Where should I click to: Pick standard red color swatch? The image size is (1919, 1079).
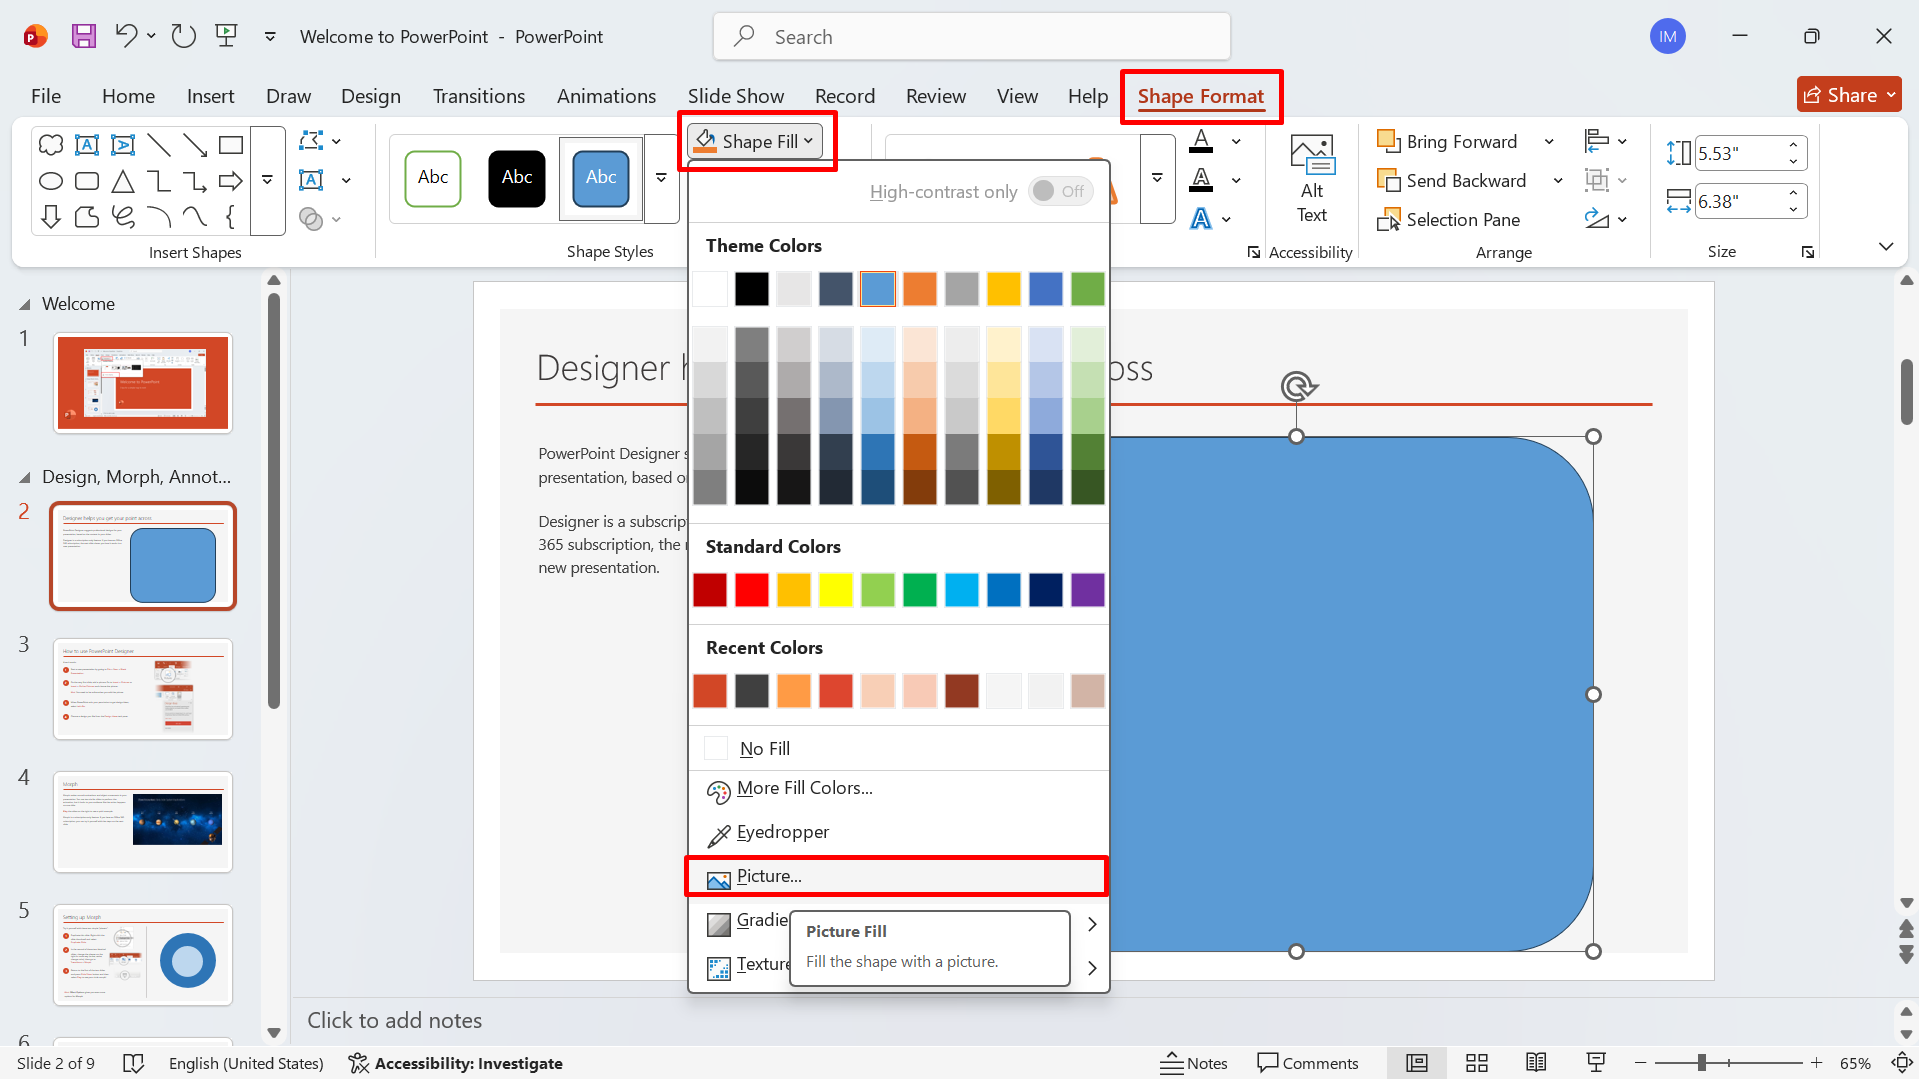coord(752,590)
